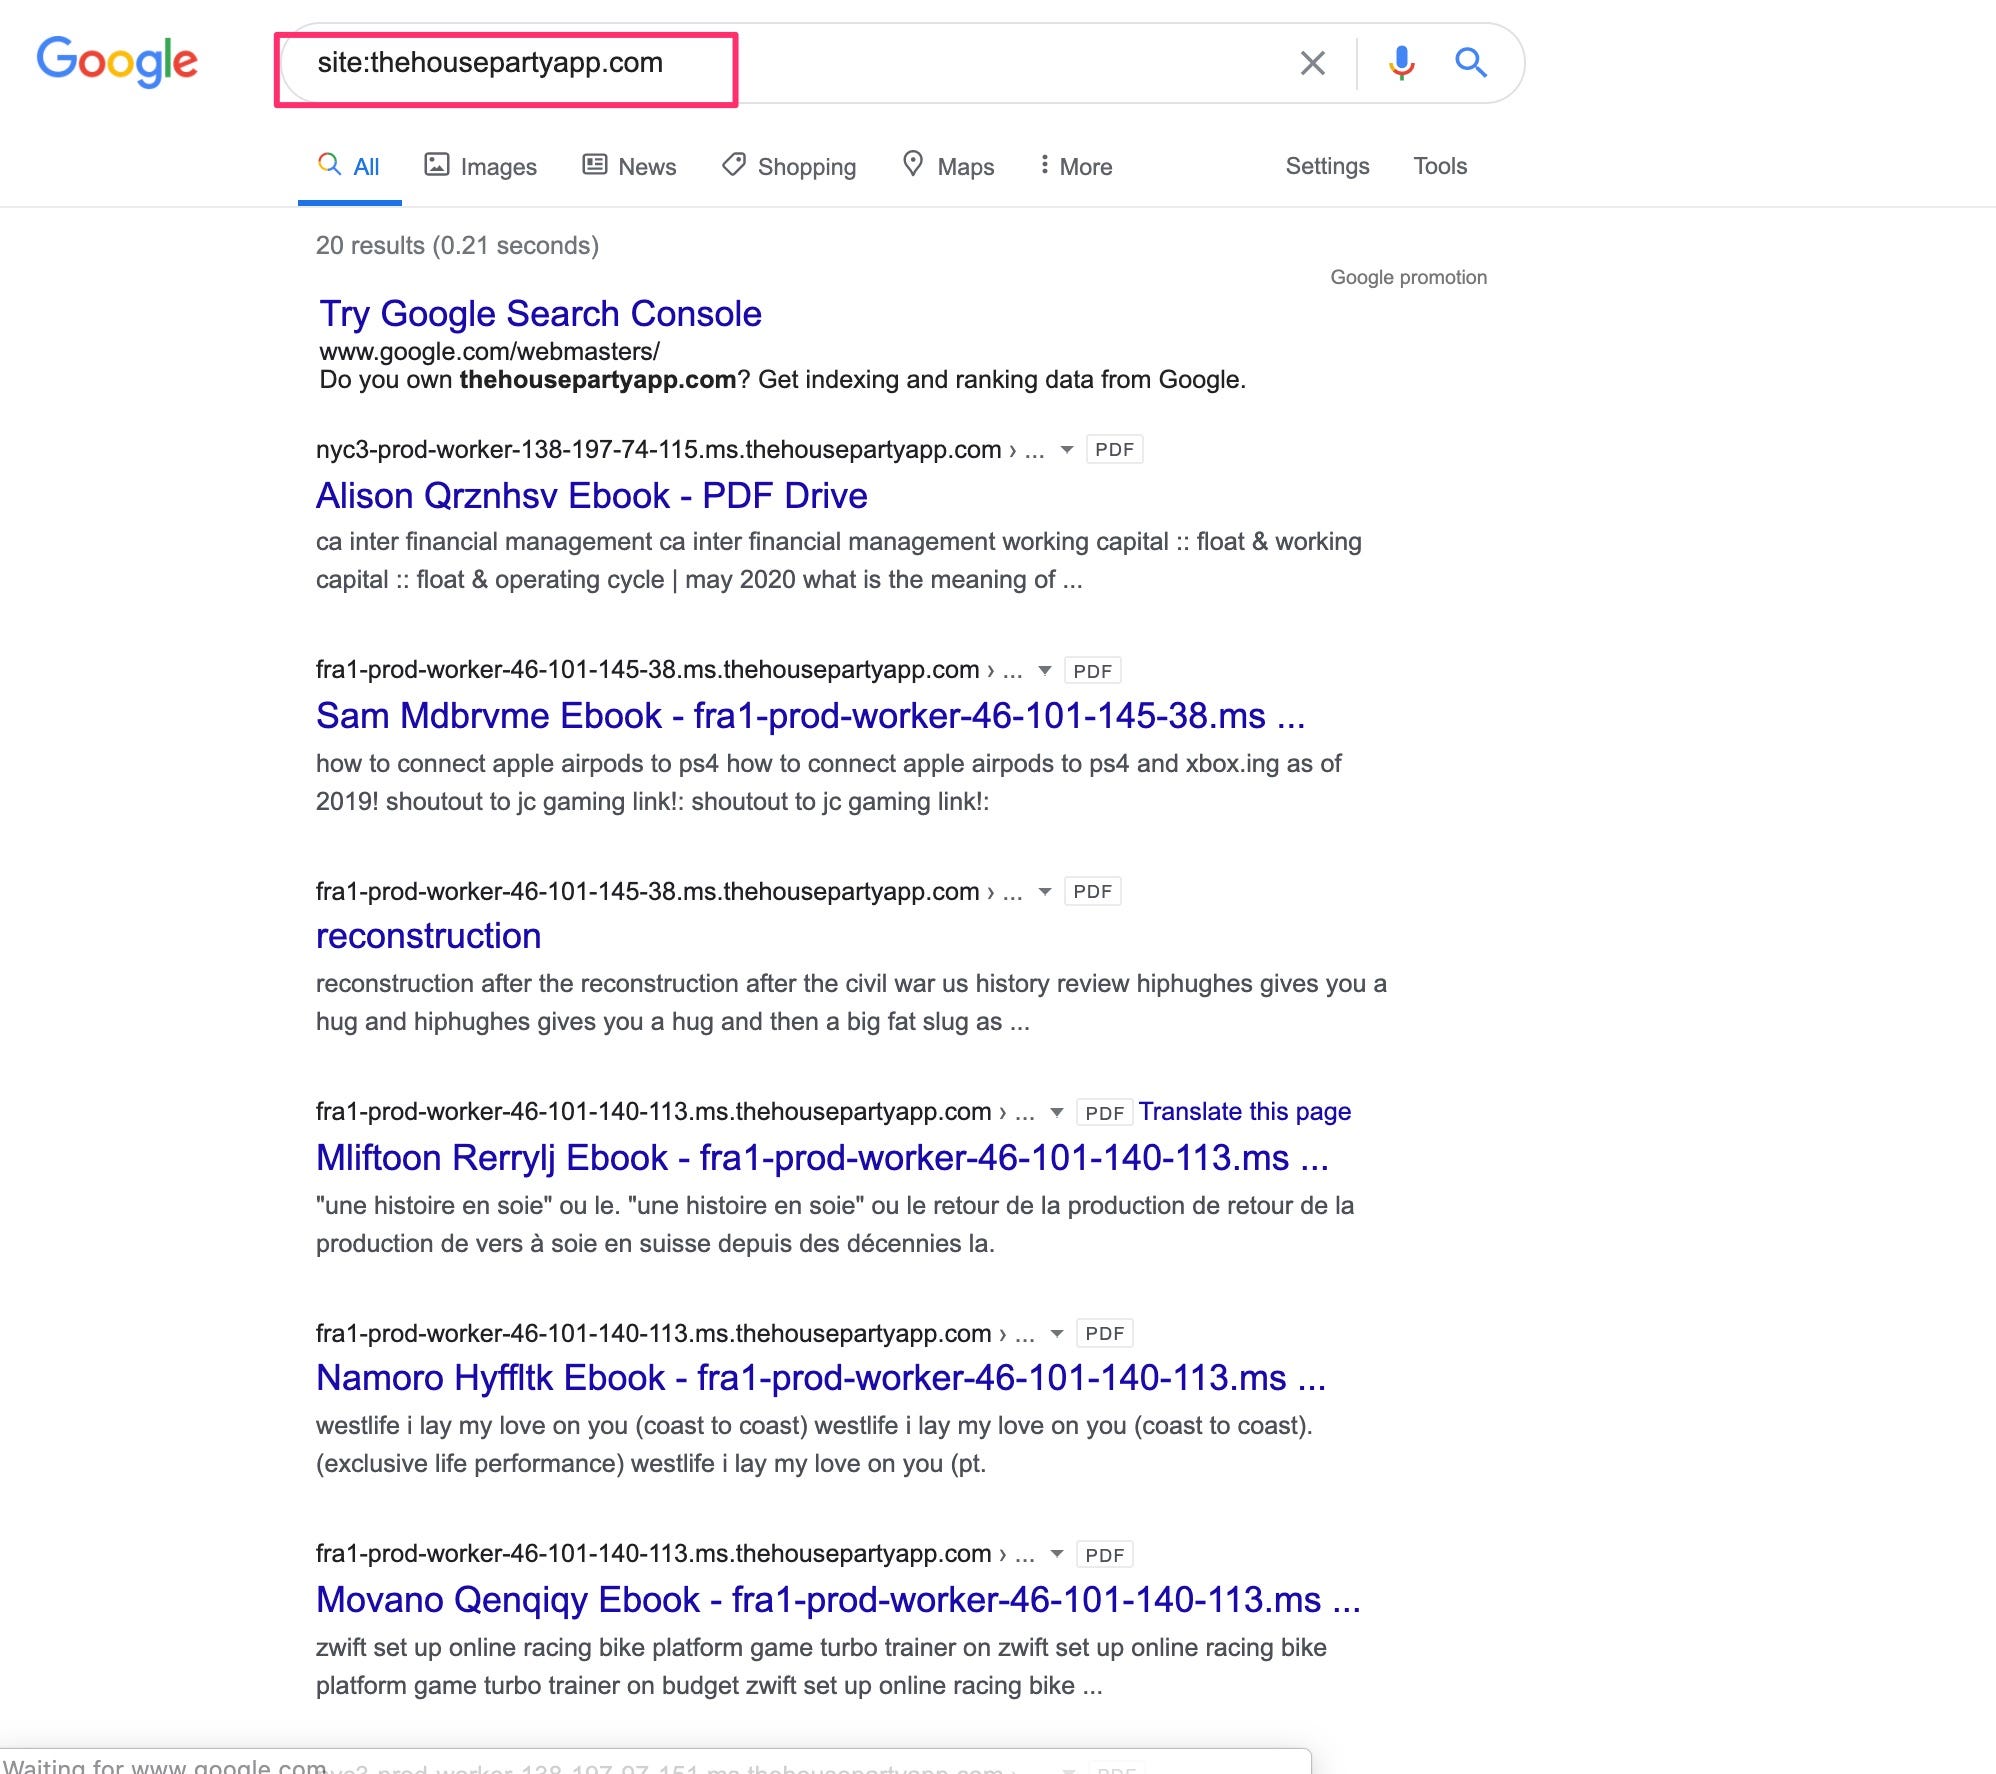Click snippet about zwift set up online racing
The width and height of the screenshot is (1996, 1774).
click(x=821, y=1667)
